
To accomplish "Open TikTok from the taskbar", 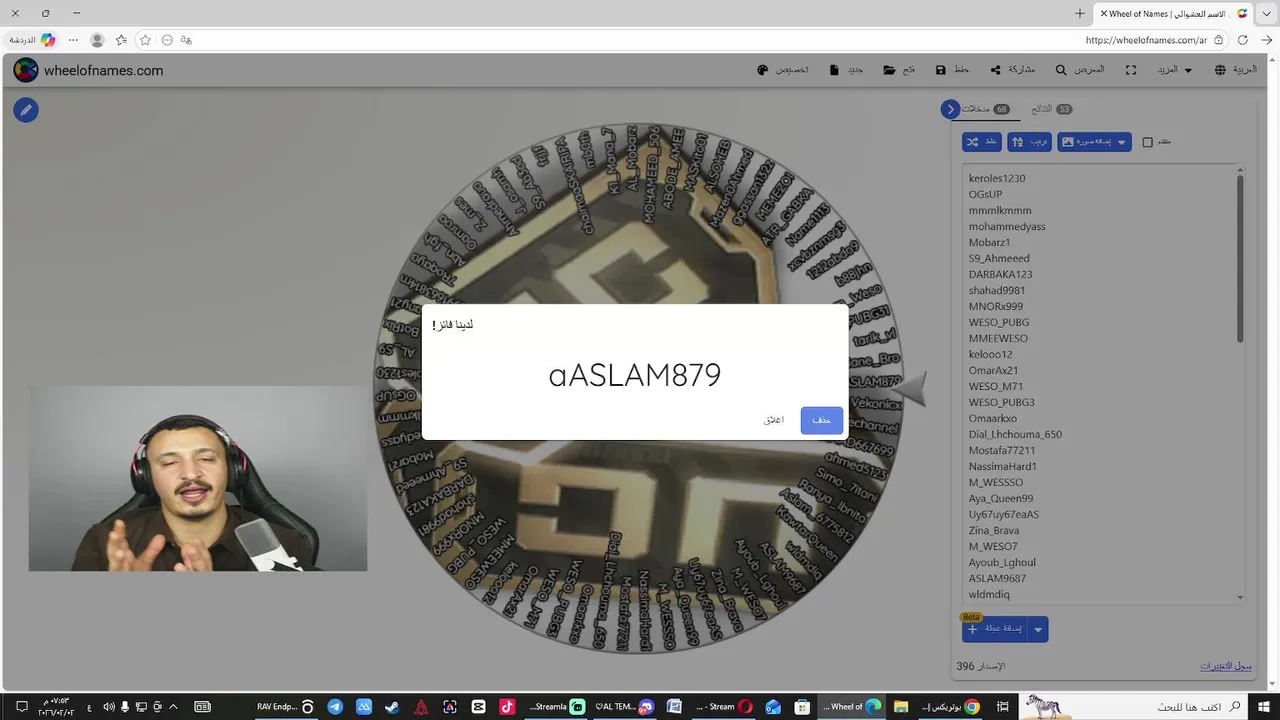I will pyautogui.click(x=507, y=706).
